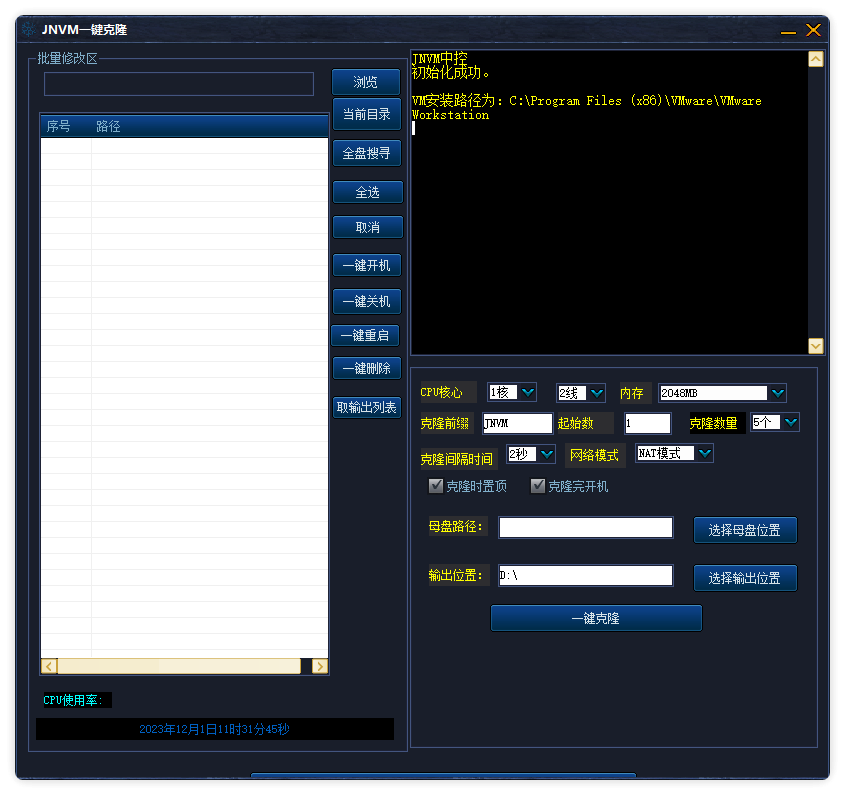Click the list horizontal scrollbar thumb
The image size is (845, 795).
pyautogui.click(x=179, y=666)
